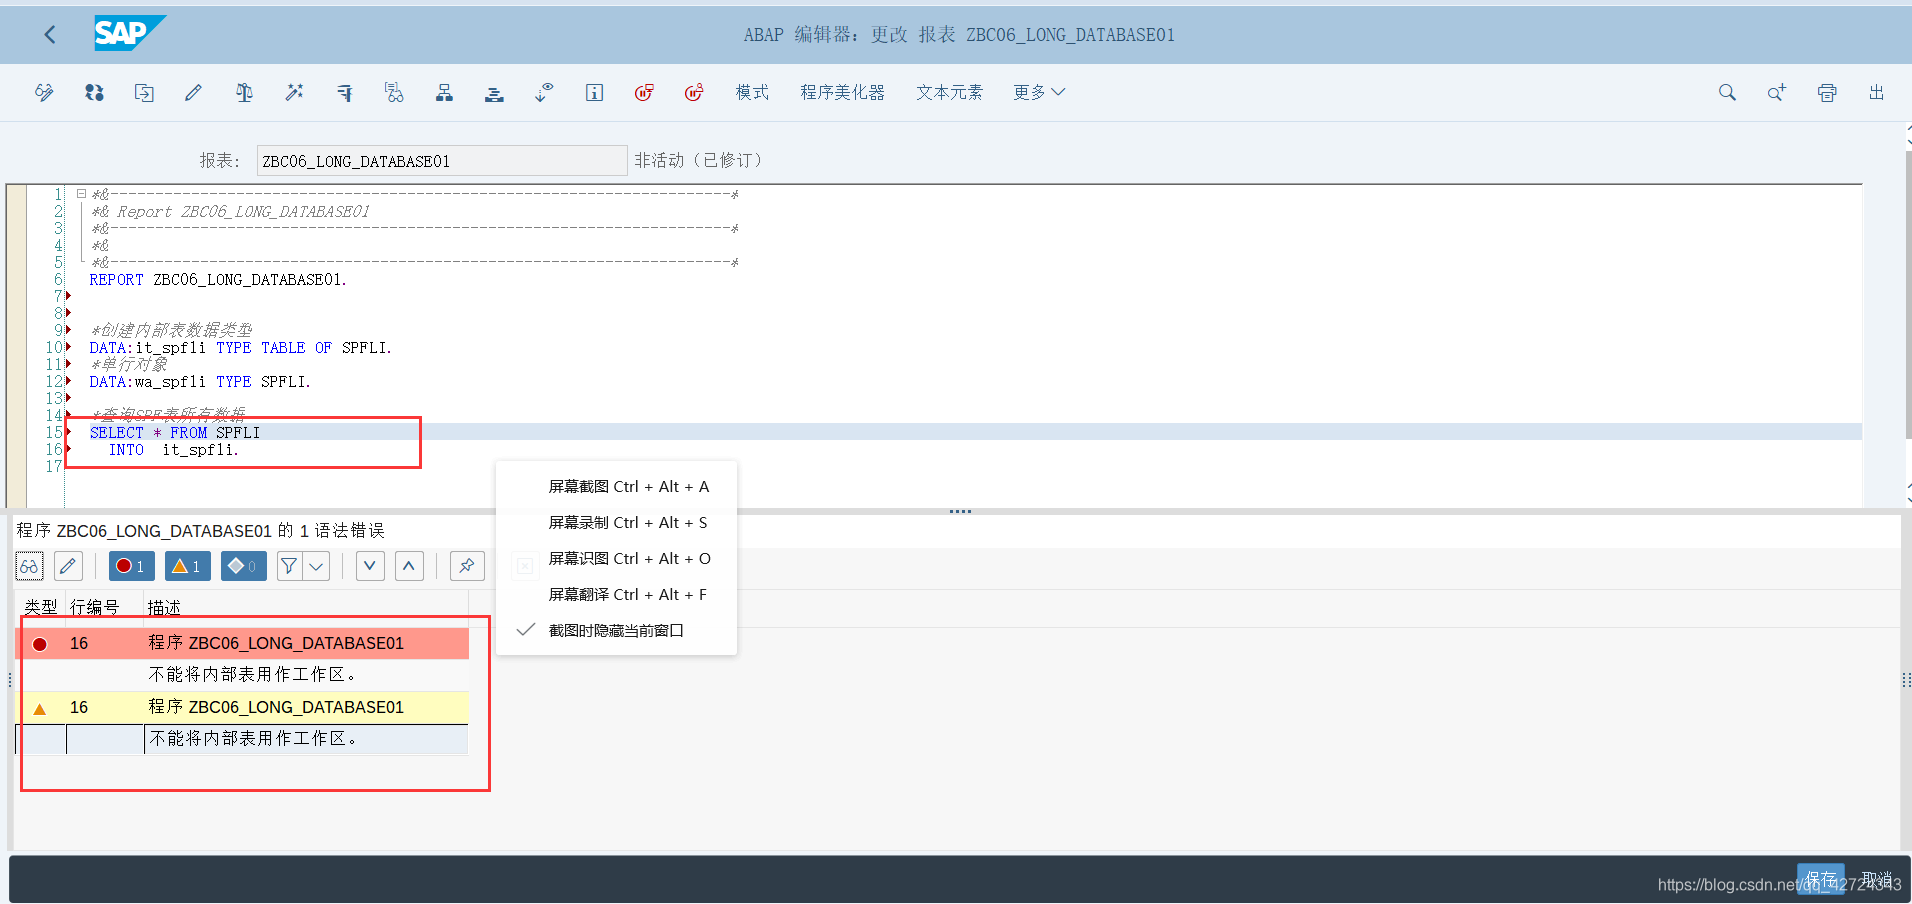This screenshot has width=1912, height=904.
Task: Click REPORT ZBC06_LONG_DATABASE01 code line
Action: coord(218,280)
